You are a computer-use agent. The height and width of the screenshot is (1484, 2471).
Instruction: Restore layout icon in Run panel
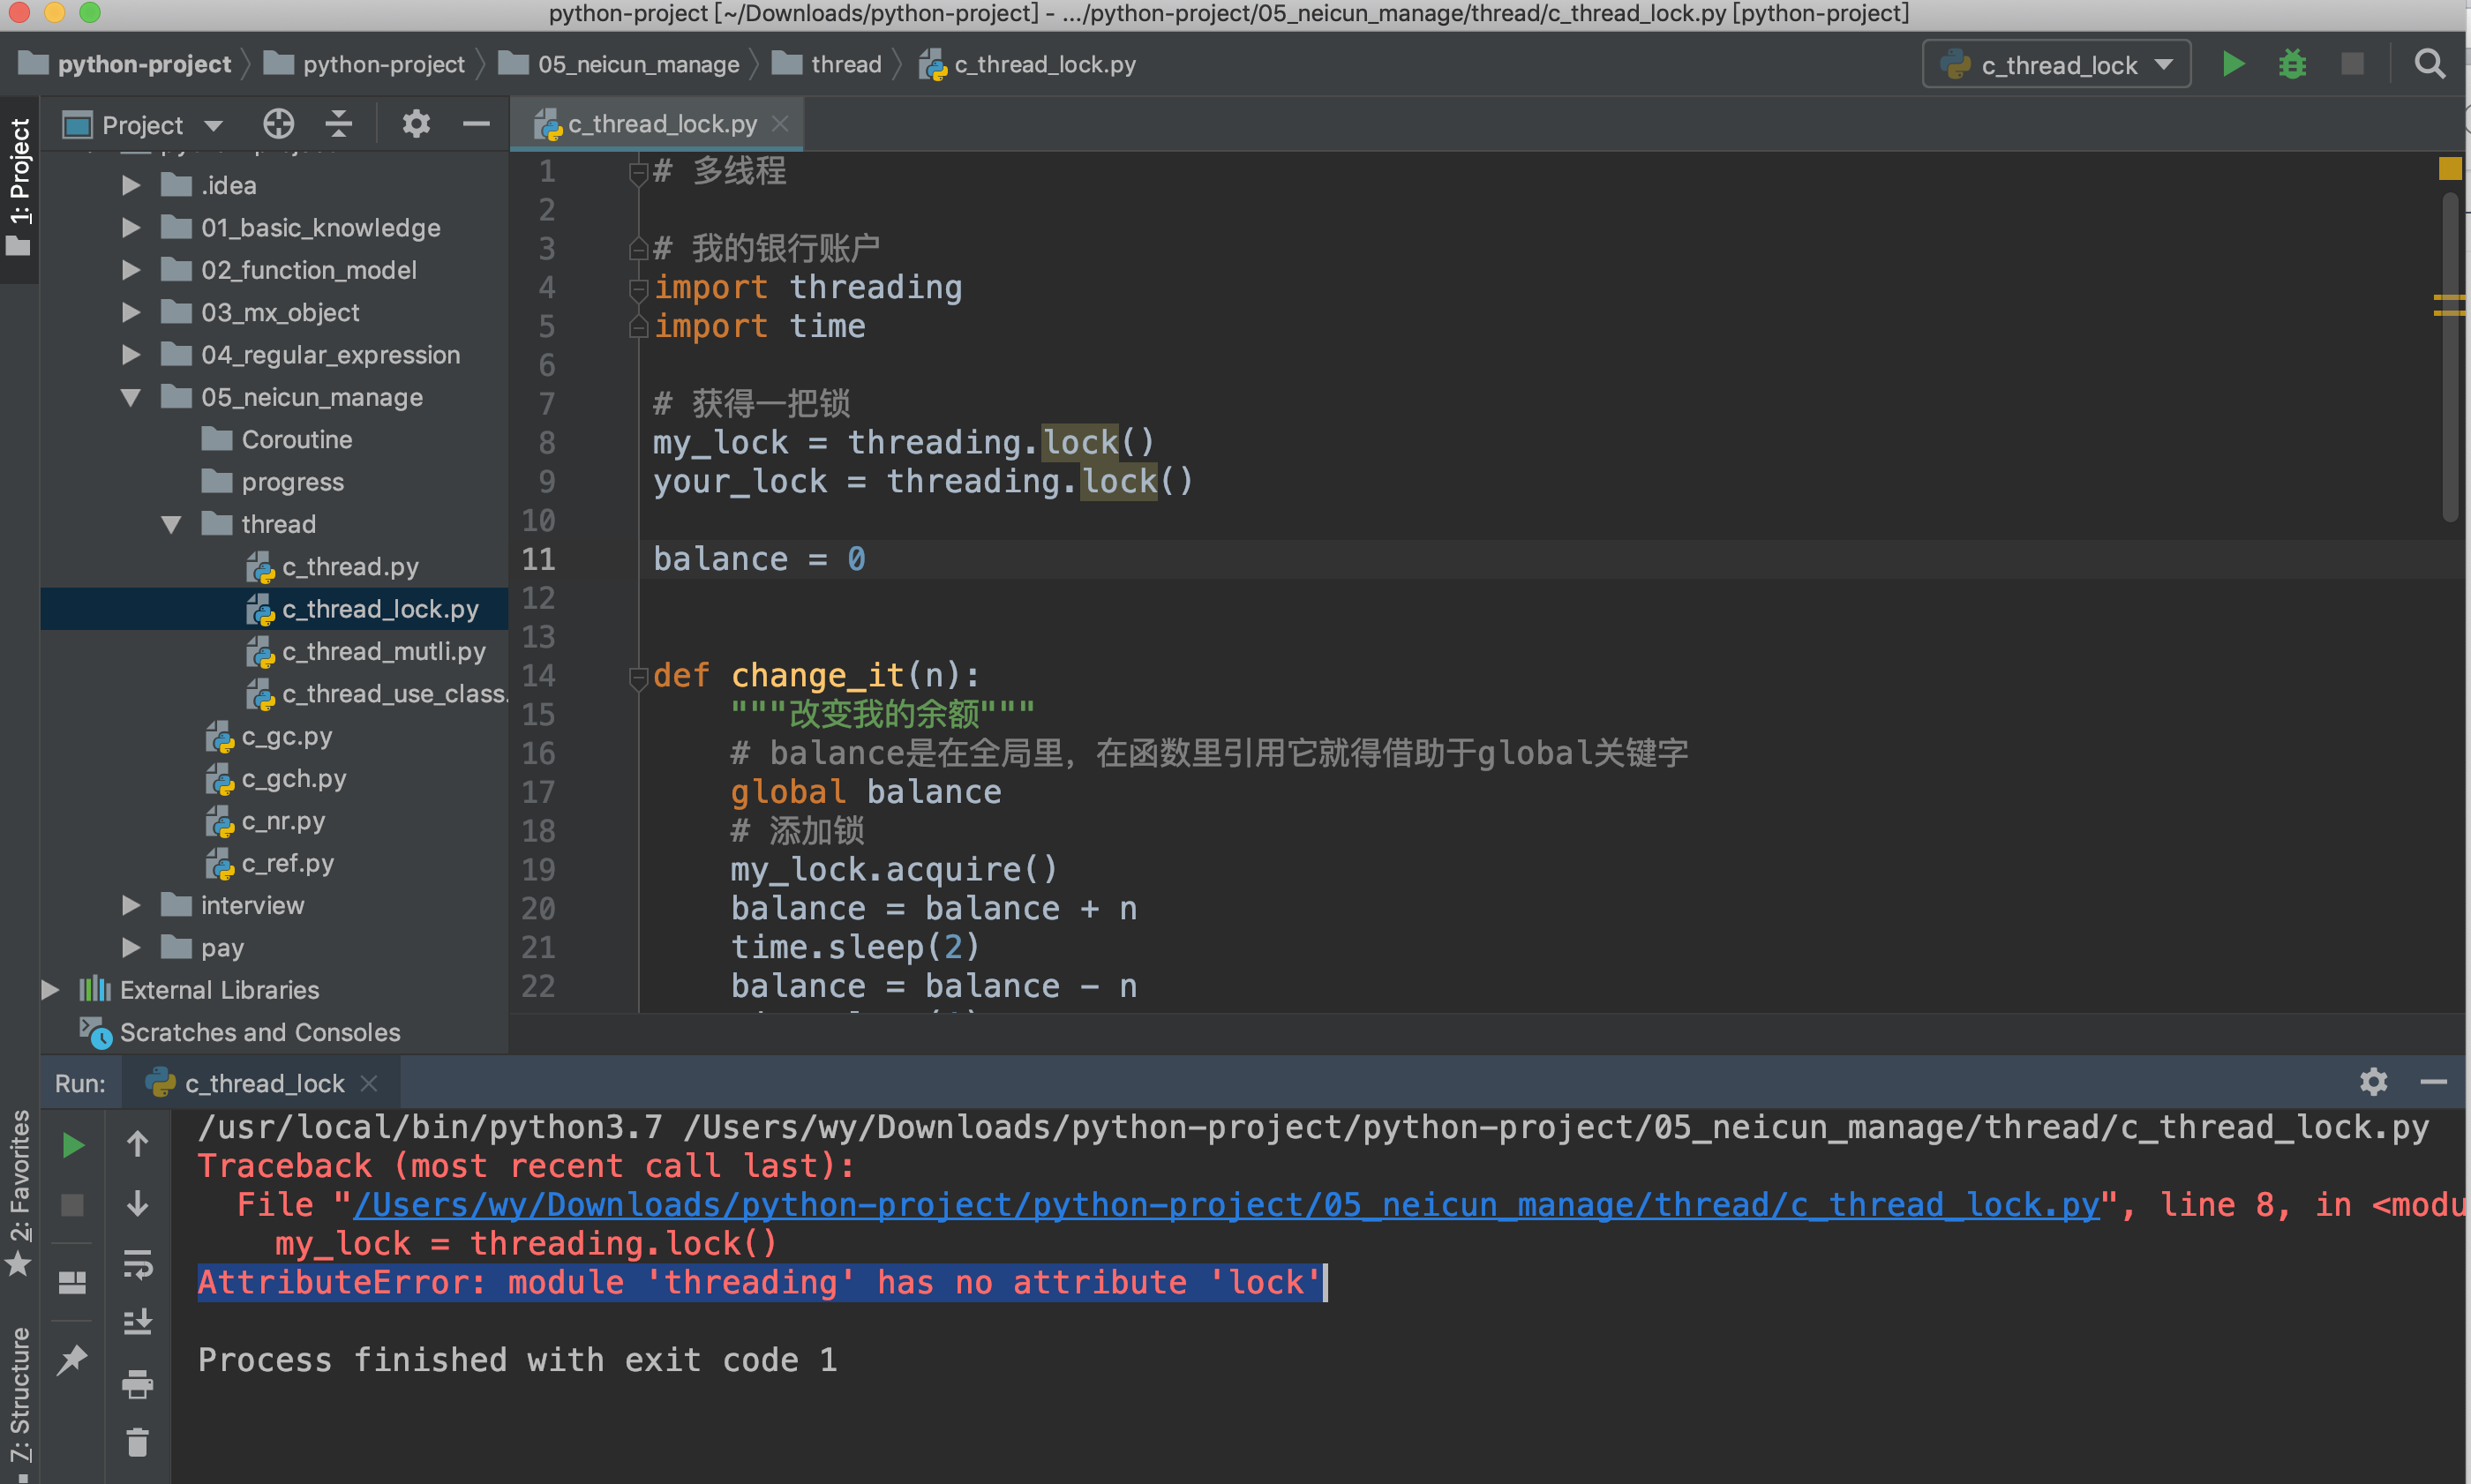point(72,1282)
